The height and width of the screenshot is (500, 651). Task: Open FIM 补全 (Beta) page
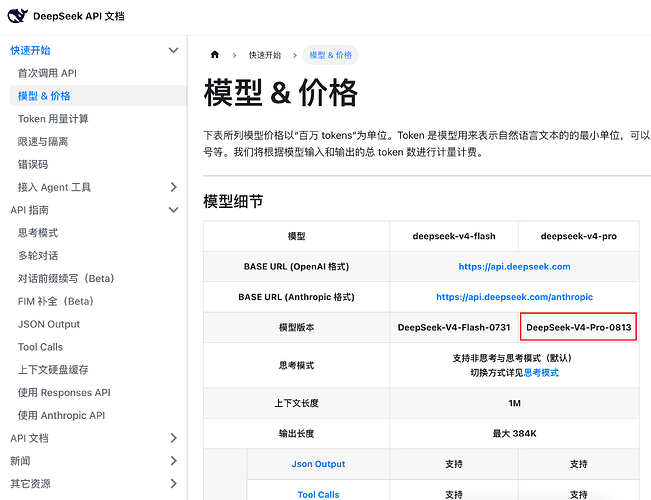(56, 301)
